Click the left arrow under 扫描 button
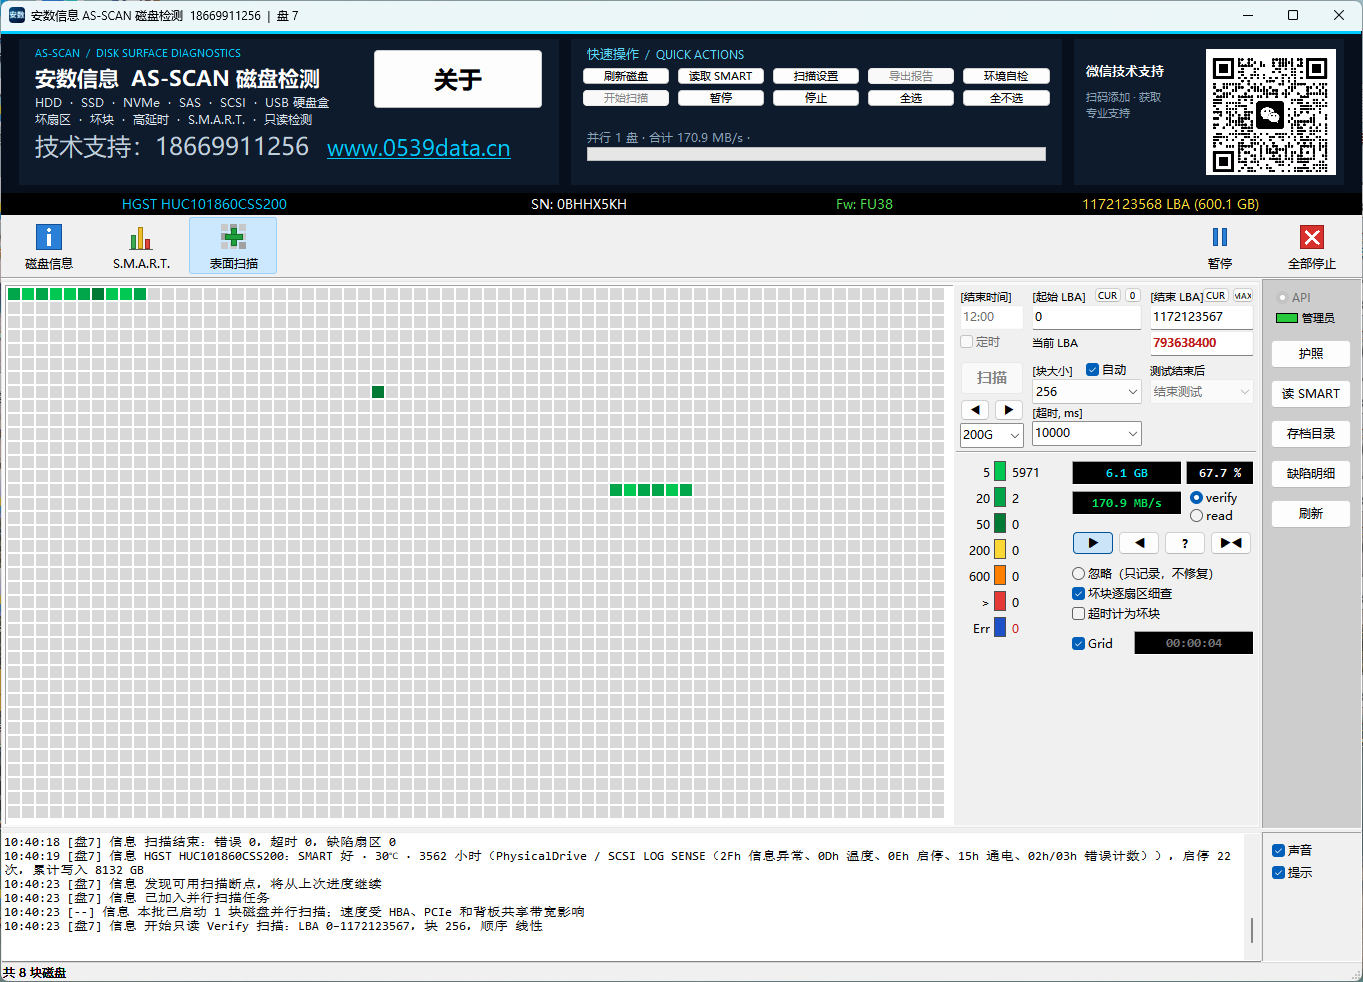Screen dimensions: 1363x982 coord(975,410)
